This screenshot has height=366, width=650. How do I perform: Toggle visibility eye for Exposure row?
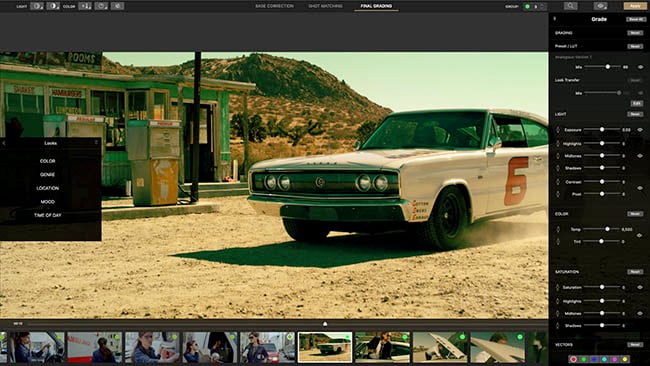tap(640, 130)
